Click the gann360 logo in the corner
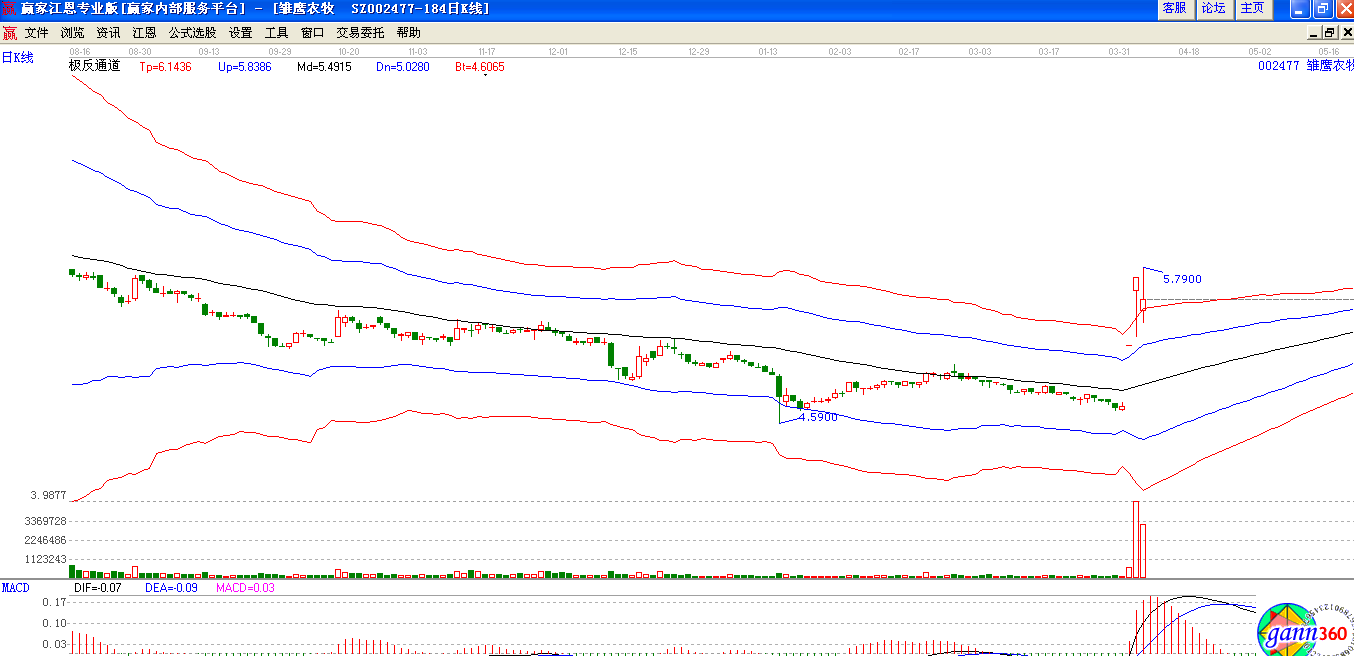Viewport: 1354px width, 656px height. [x=1306, y=629]
